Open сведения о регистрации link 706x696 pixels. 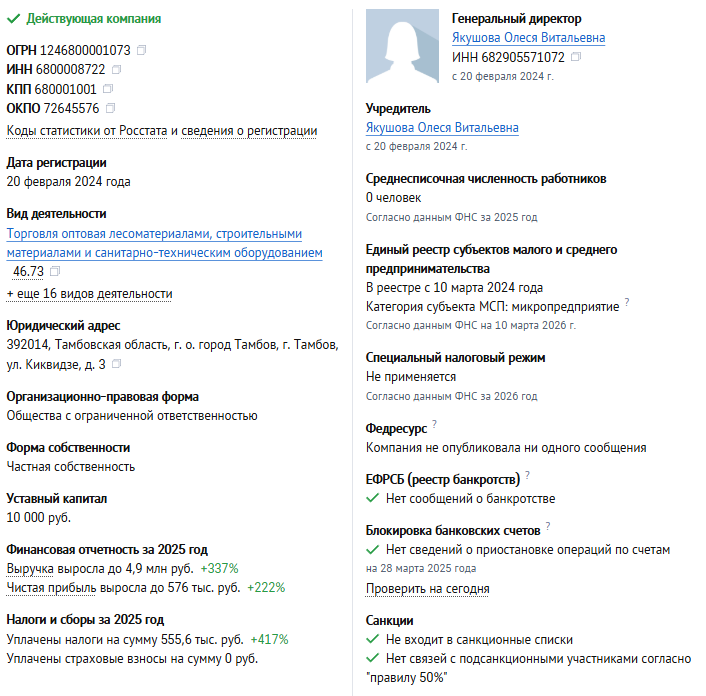[x=249, y=131]
